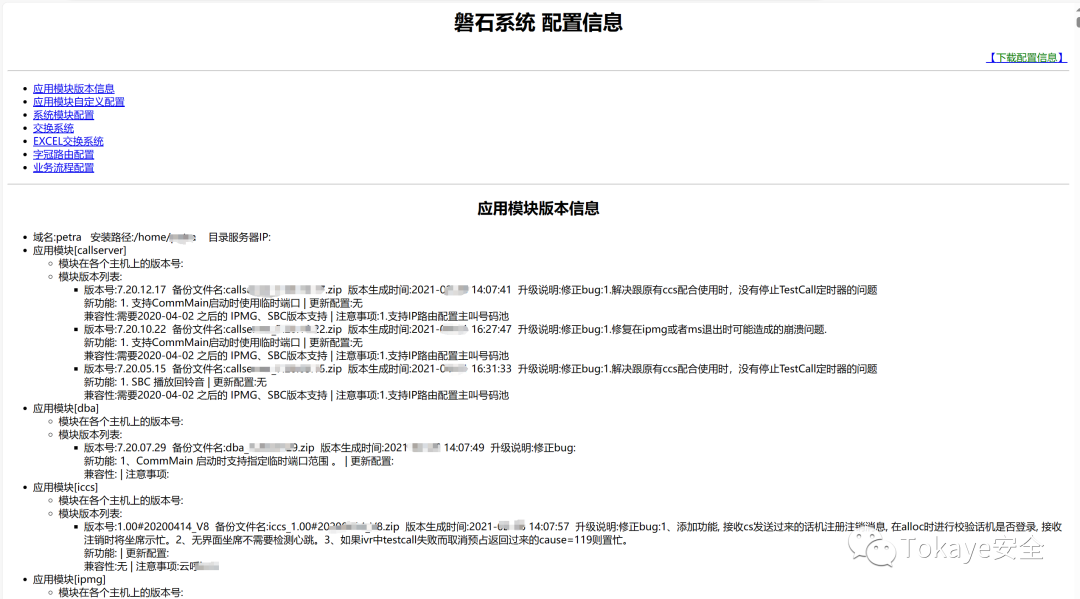Click 修复在ipmg或者ms退出时 upgrade note
The image size is (1080, 599).
pyautogui.click(x=672, y=329)
